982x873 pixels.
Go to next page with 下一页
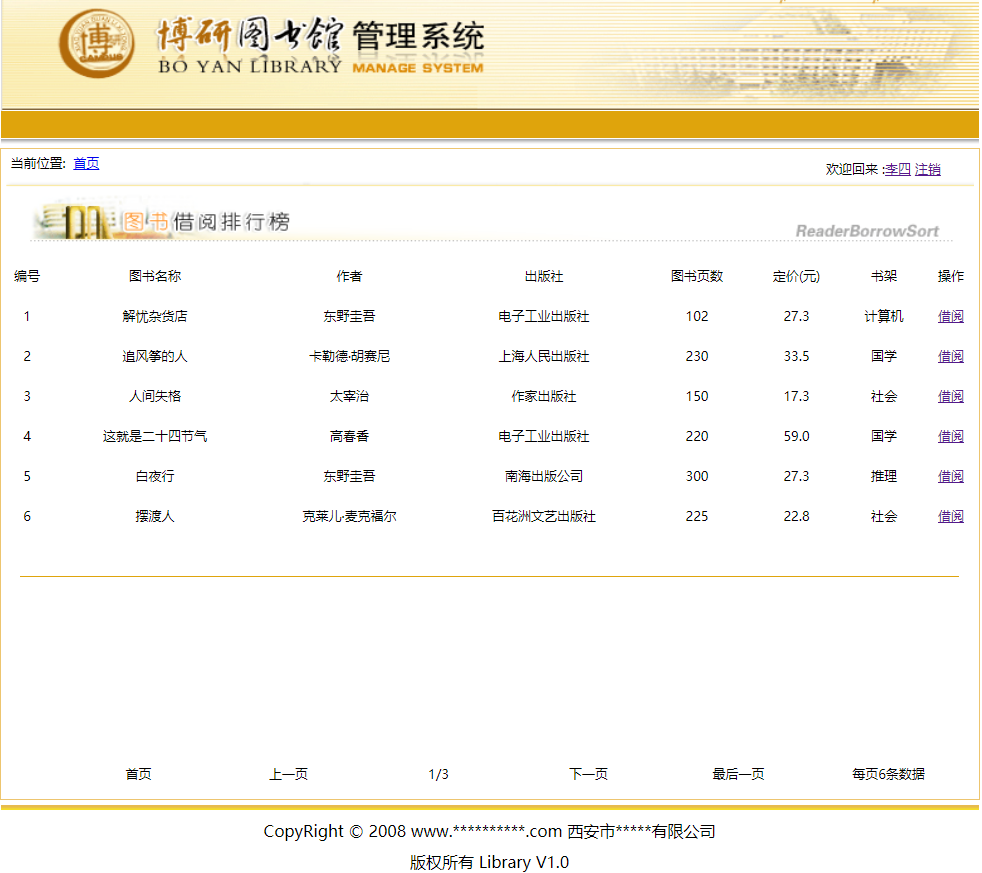(x=589, y=775)
